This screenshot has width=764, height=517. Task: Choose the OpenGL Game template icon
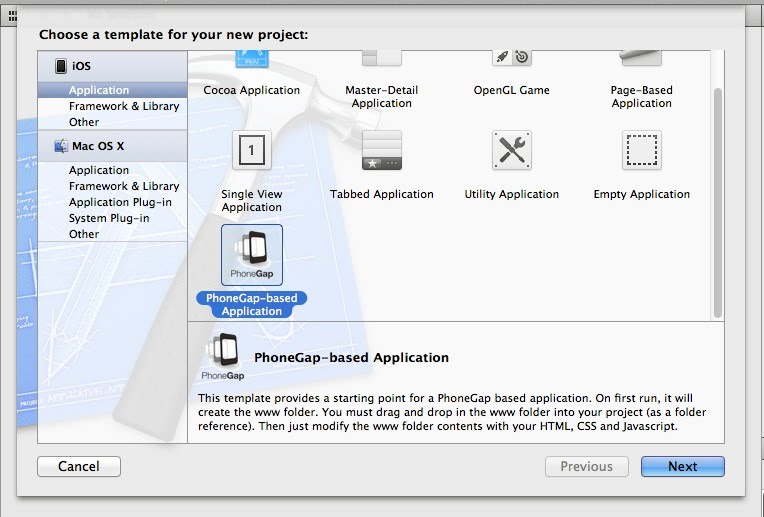[x=511, y=59]
